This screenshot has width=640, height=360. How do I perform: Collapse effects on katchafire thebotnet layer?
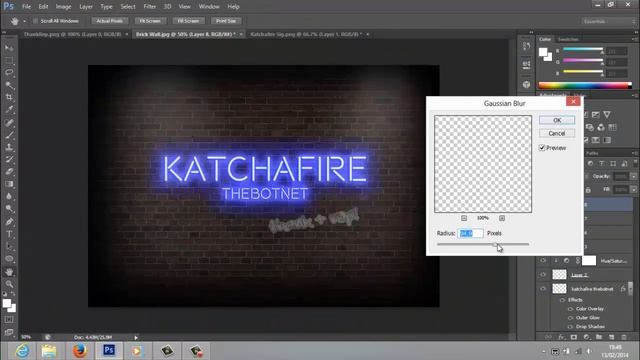click(631, 289)
